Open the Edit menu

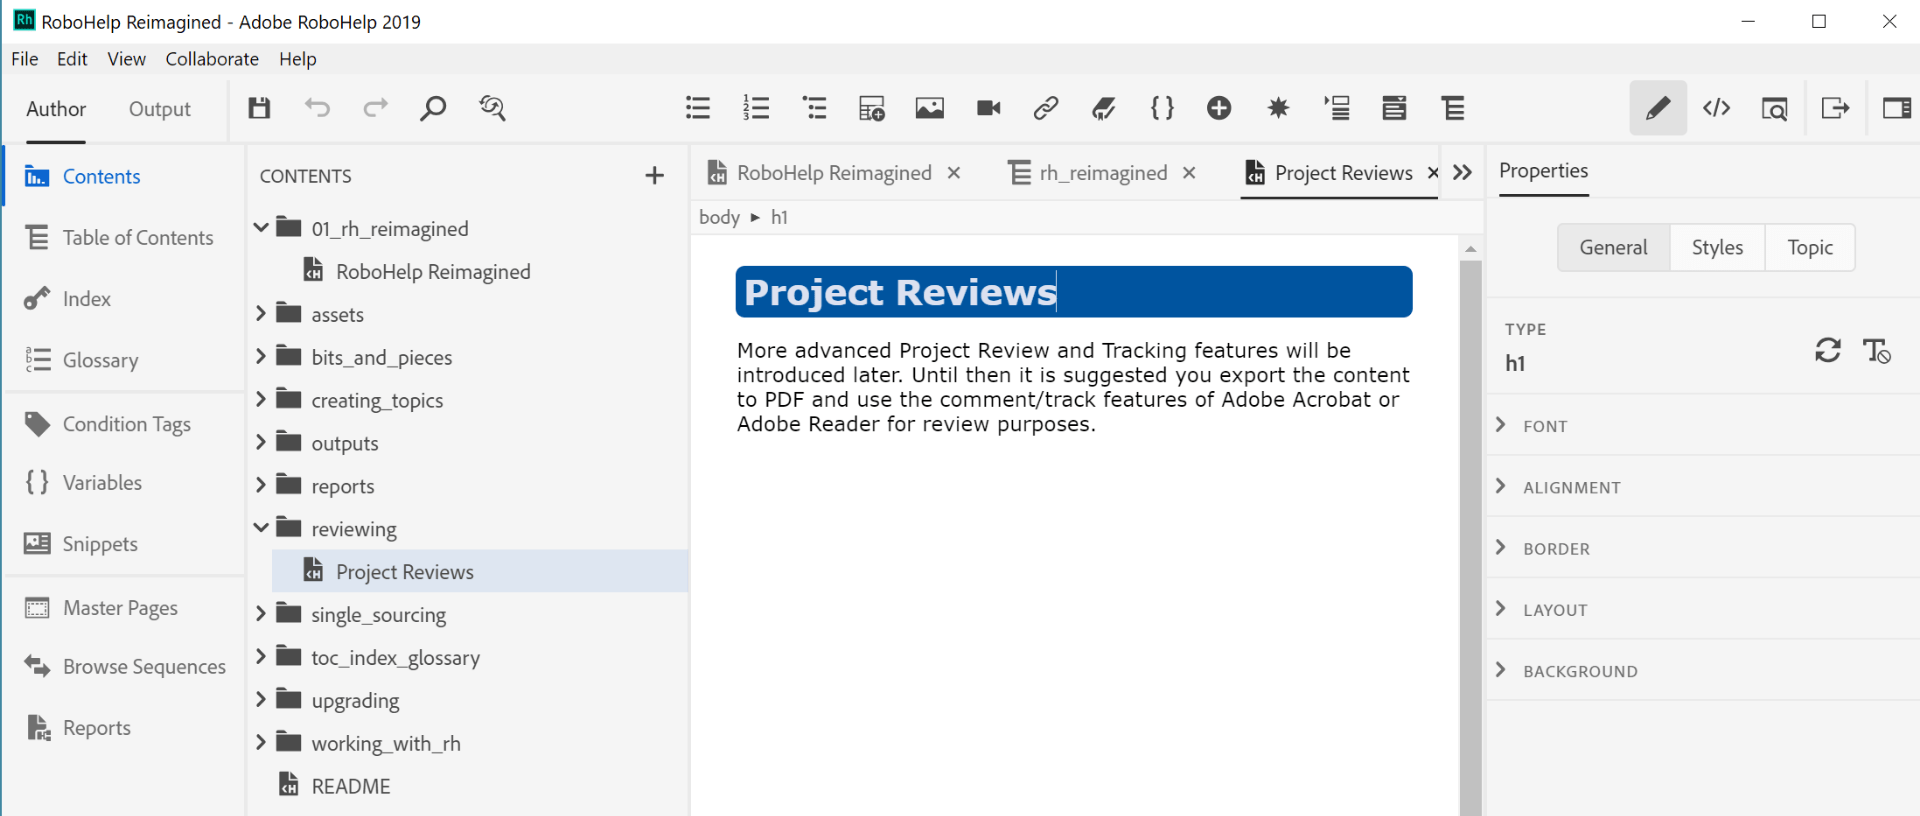[72, 59]
